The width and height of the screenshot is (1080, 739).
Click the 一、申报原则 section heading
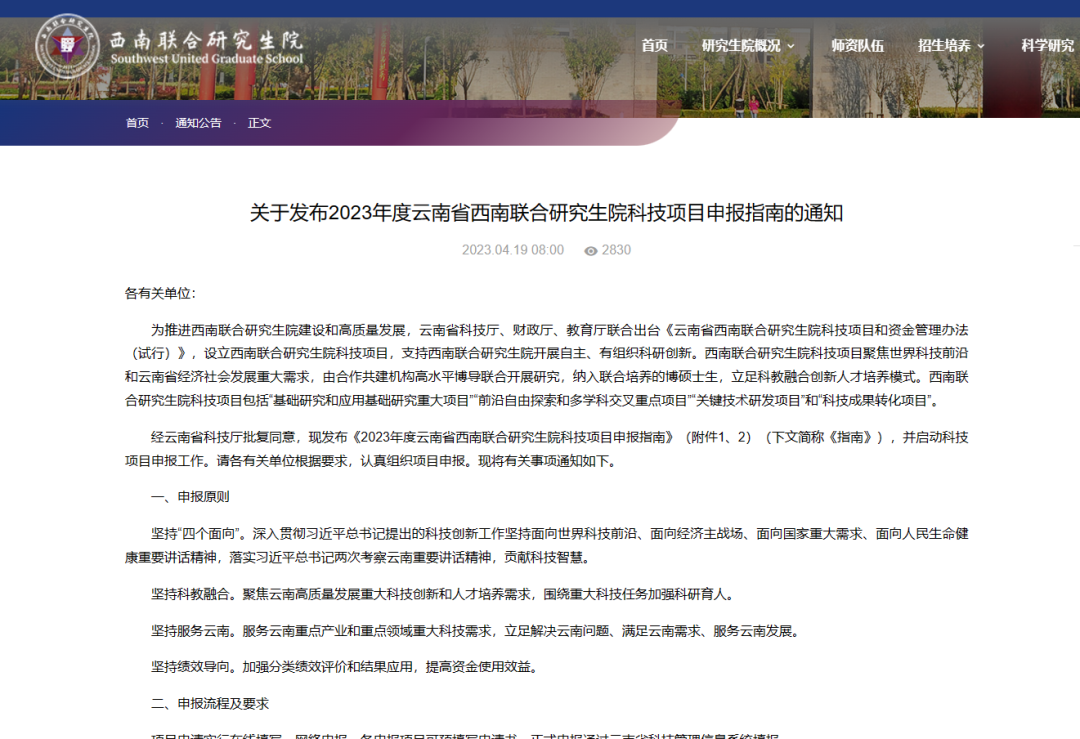point(190,497)
